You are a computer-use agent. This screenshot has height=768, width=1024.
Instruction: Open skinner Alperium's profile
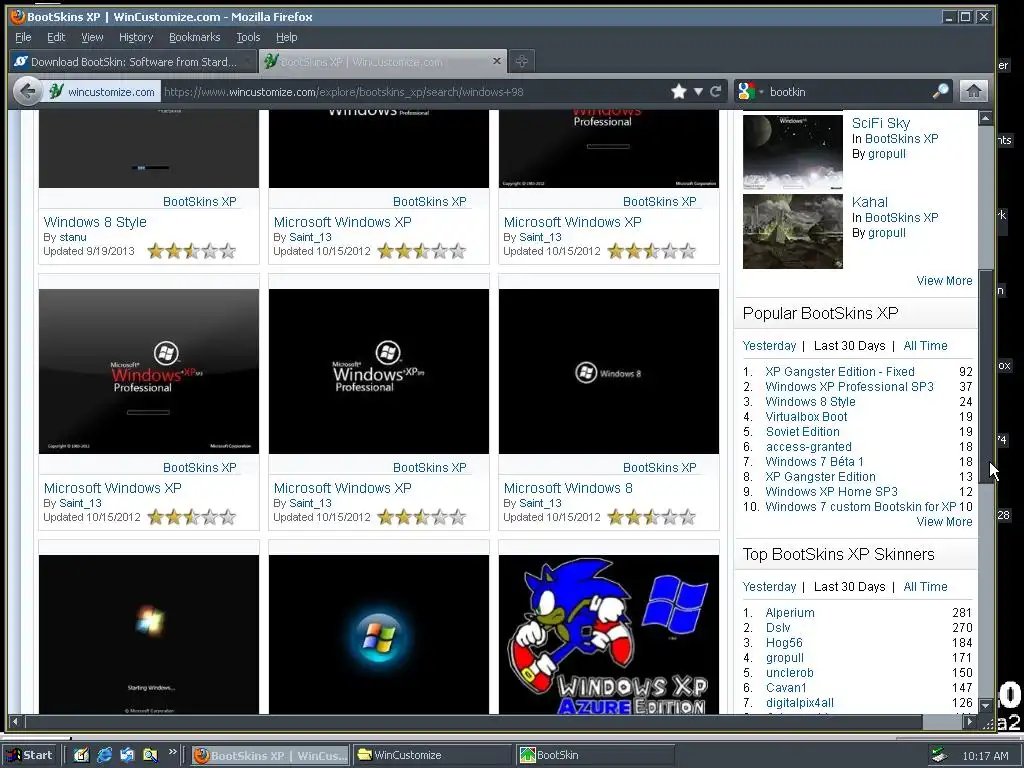pos(790,613)
